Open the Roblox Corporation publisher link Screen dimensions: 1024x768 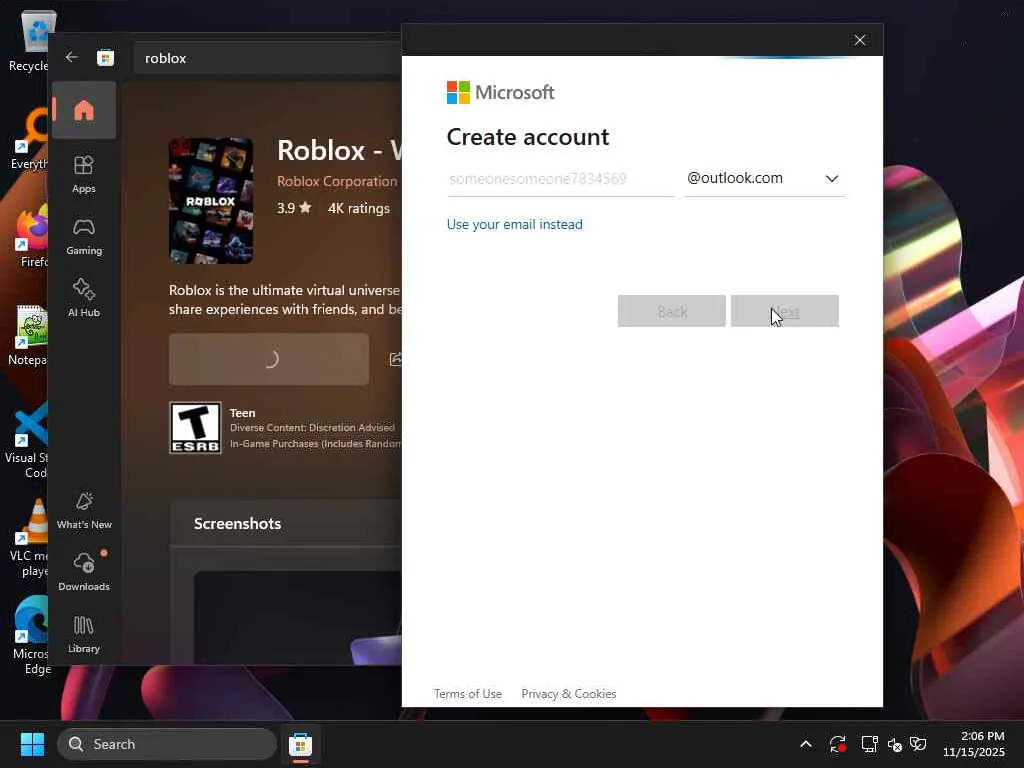[x=337, y=181]
